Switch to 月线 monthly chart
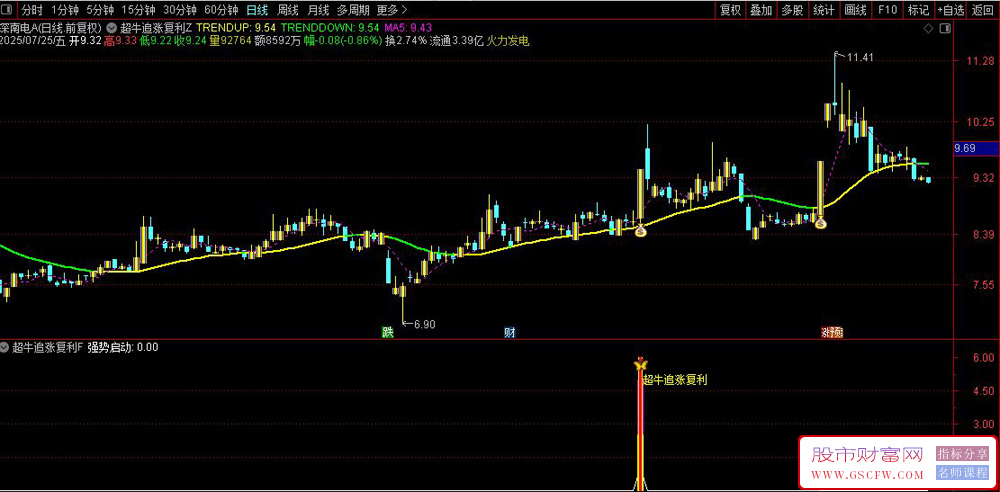1000x492 pixels. [x=318, y=10]
